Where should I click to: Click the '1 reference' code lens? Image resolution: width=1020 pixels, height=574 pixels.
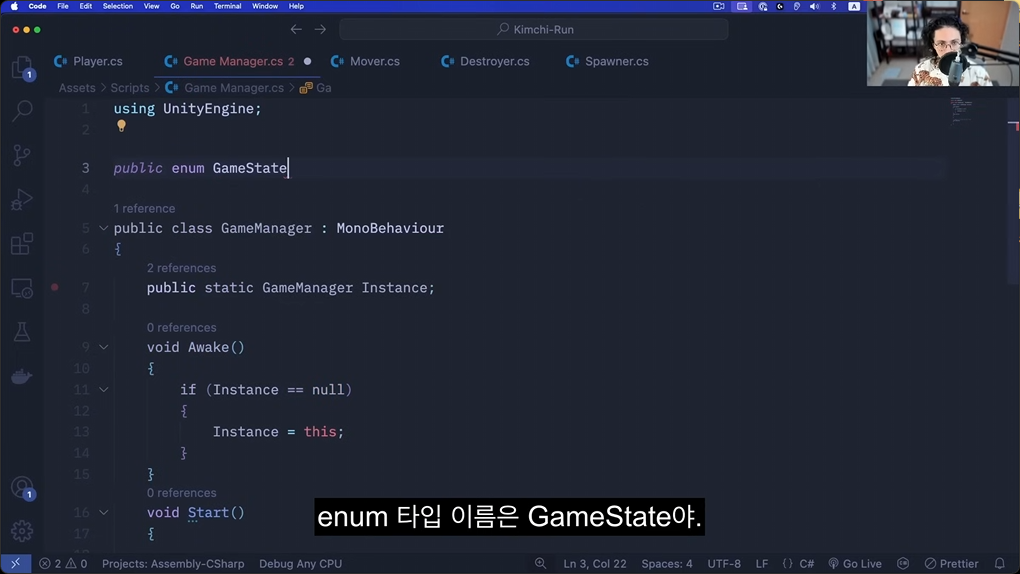coord(144,208)
